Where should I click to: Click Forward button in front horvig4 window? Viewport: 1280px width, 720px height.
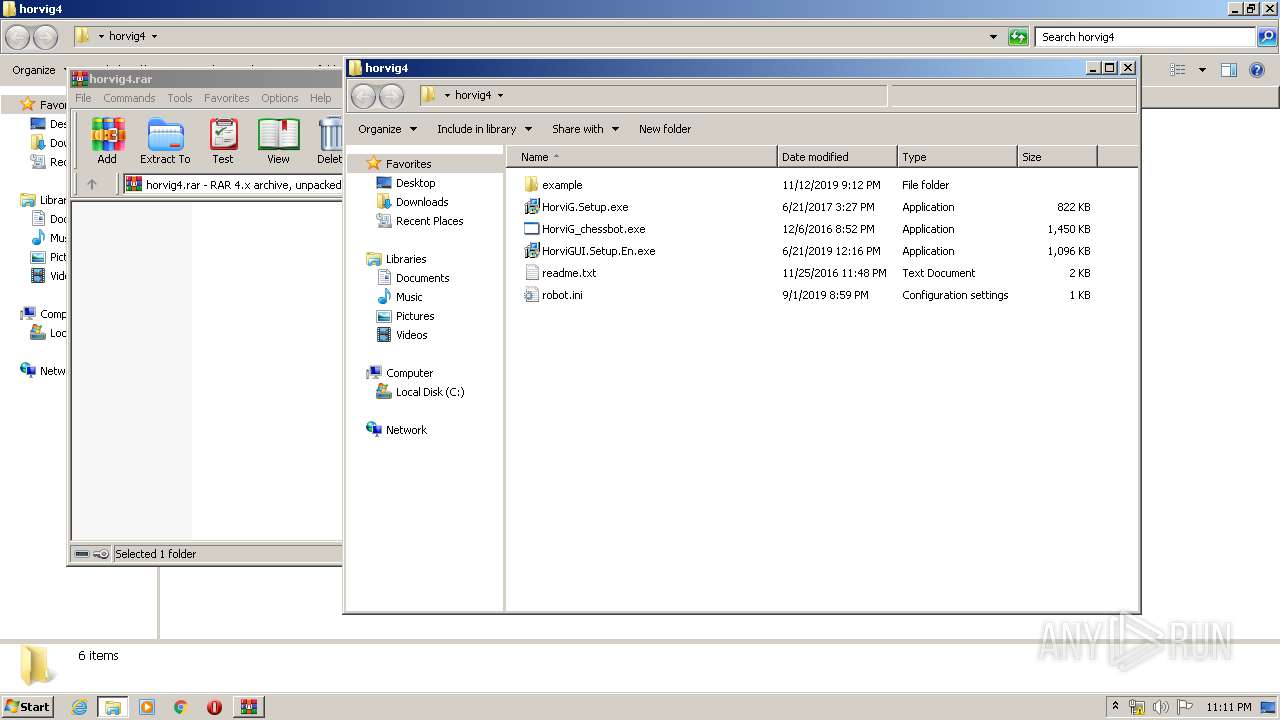pos(391,95)
